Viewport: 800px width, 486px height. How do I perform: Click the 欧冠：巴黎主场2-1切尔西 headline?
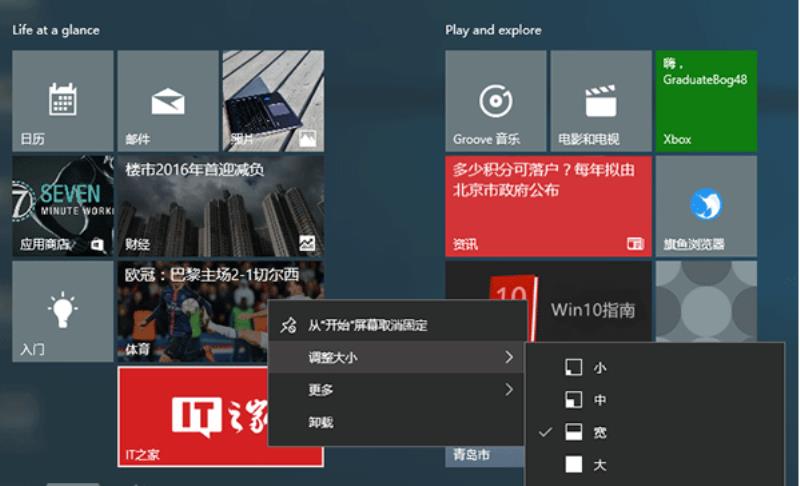tap(212, 275)
